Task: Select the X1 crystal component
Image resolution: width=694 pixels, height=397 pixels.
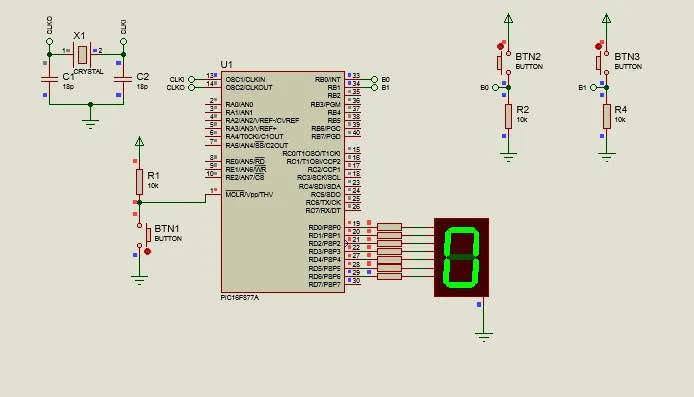Action: (82, 54)
